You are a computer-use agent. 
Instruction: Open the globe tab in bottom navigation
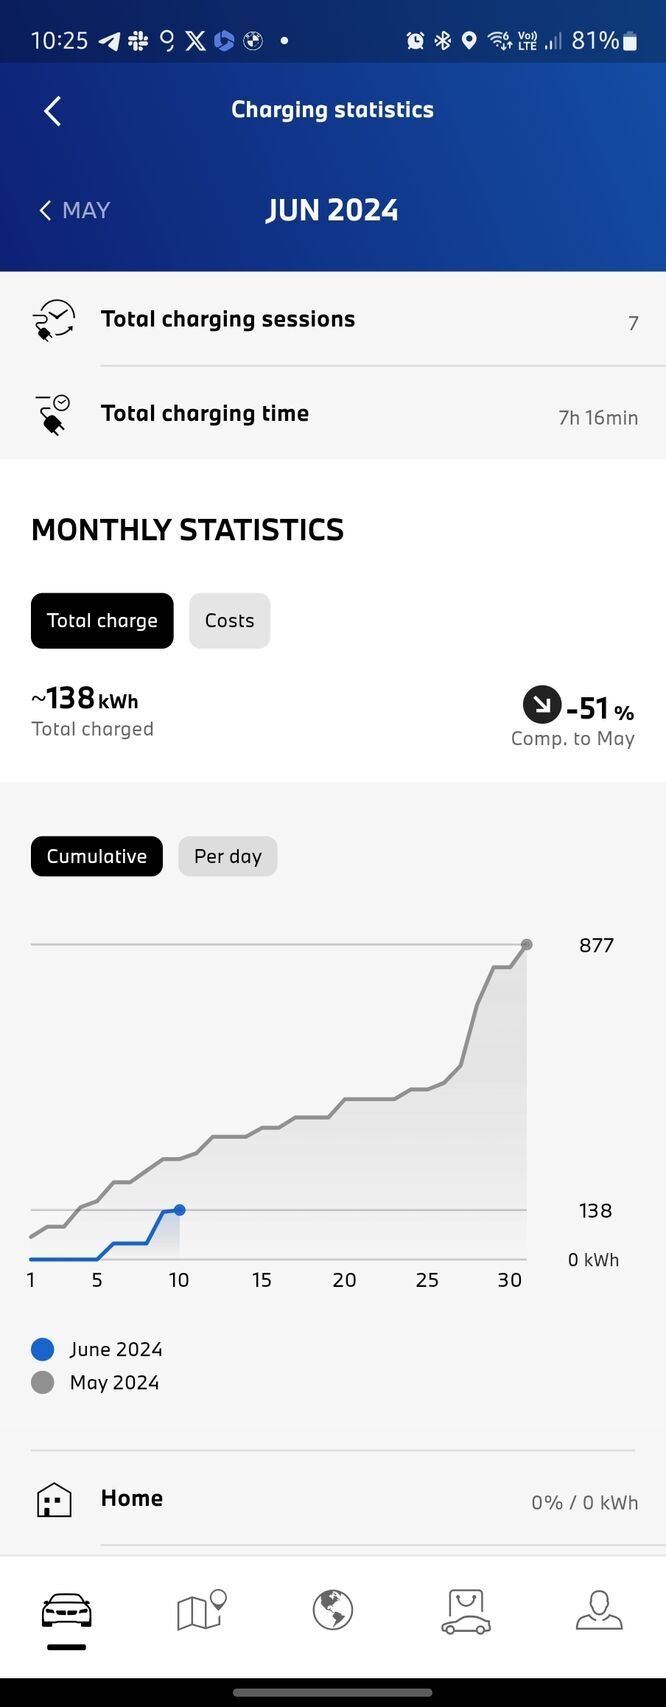(x=333, y=1610)
